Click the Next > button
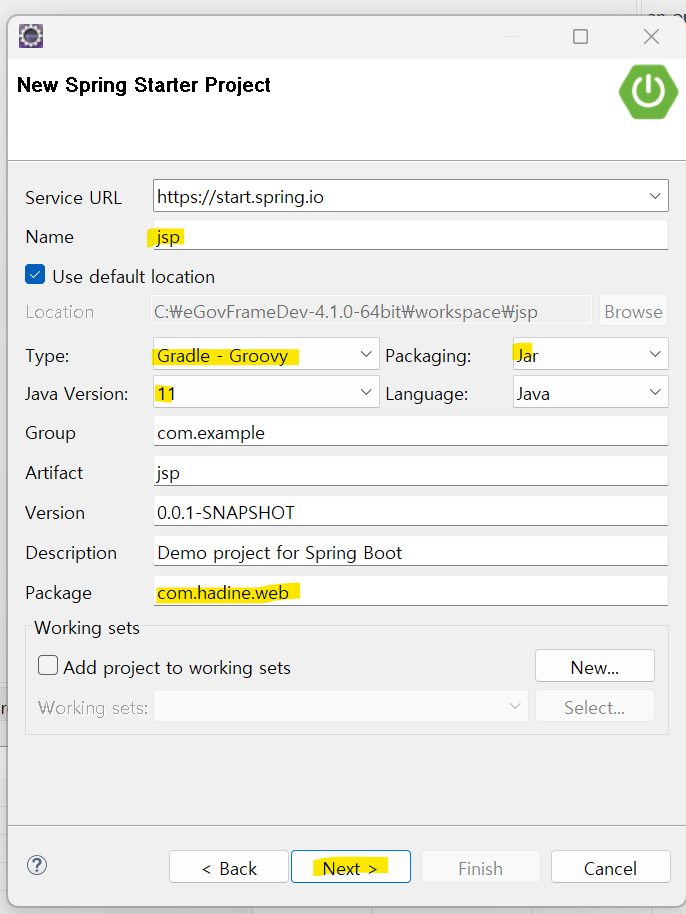The width and height of the screenshot is (686, 914). 351,867
